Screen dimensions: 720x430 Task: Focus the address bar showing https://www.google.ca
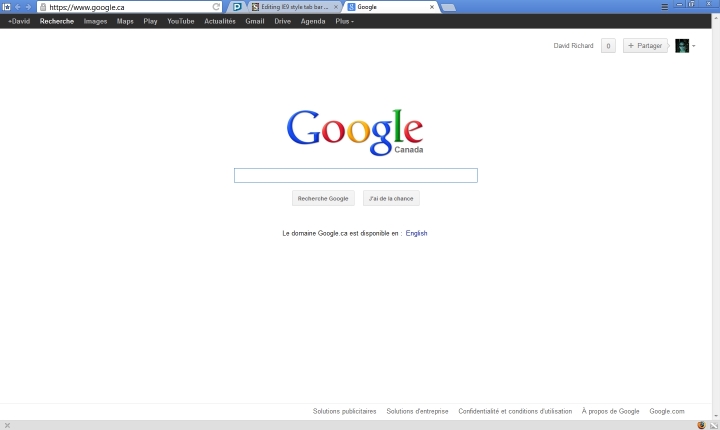coord(129,7)
